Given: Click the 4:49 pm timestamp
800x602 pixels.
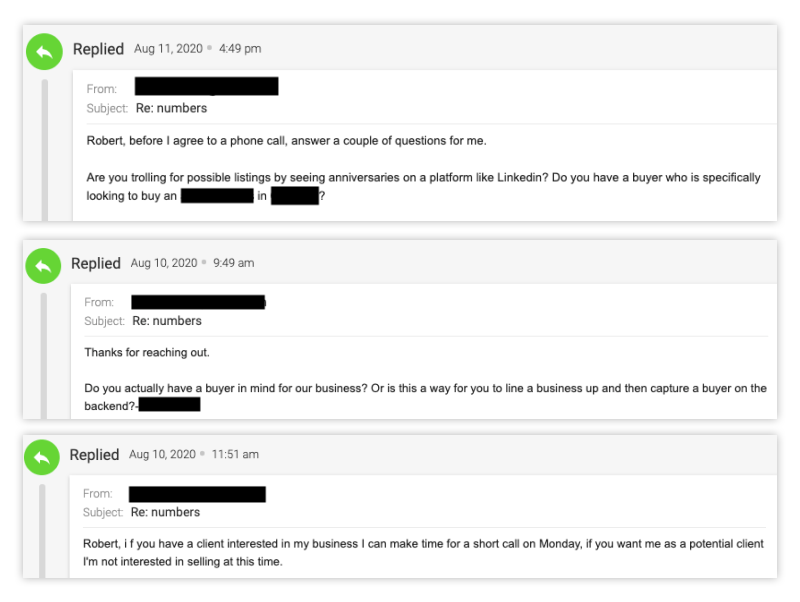Looking at the screenshot, I should point(240,49).
